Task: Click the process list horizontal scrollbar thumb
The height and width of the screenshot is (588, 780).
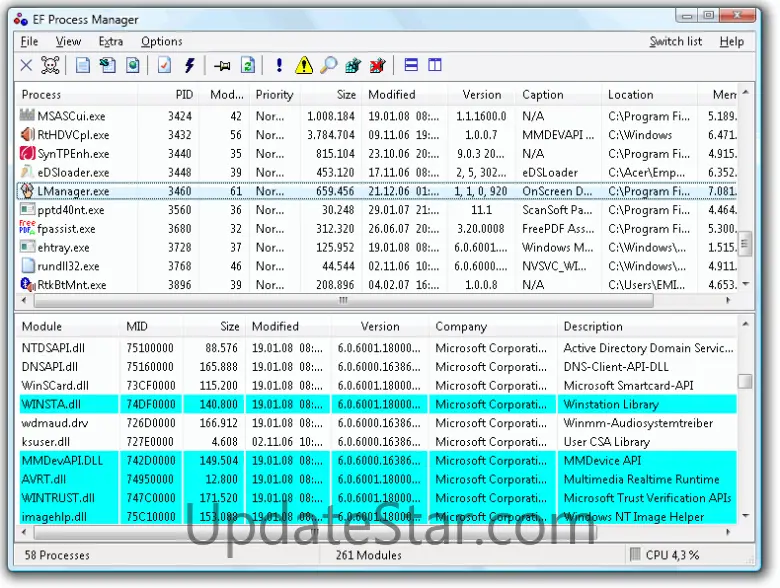Action: (342, 301)
